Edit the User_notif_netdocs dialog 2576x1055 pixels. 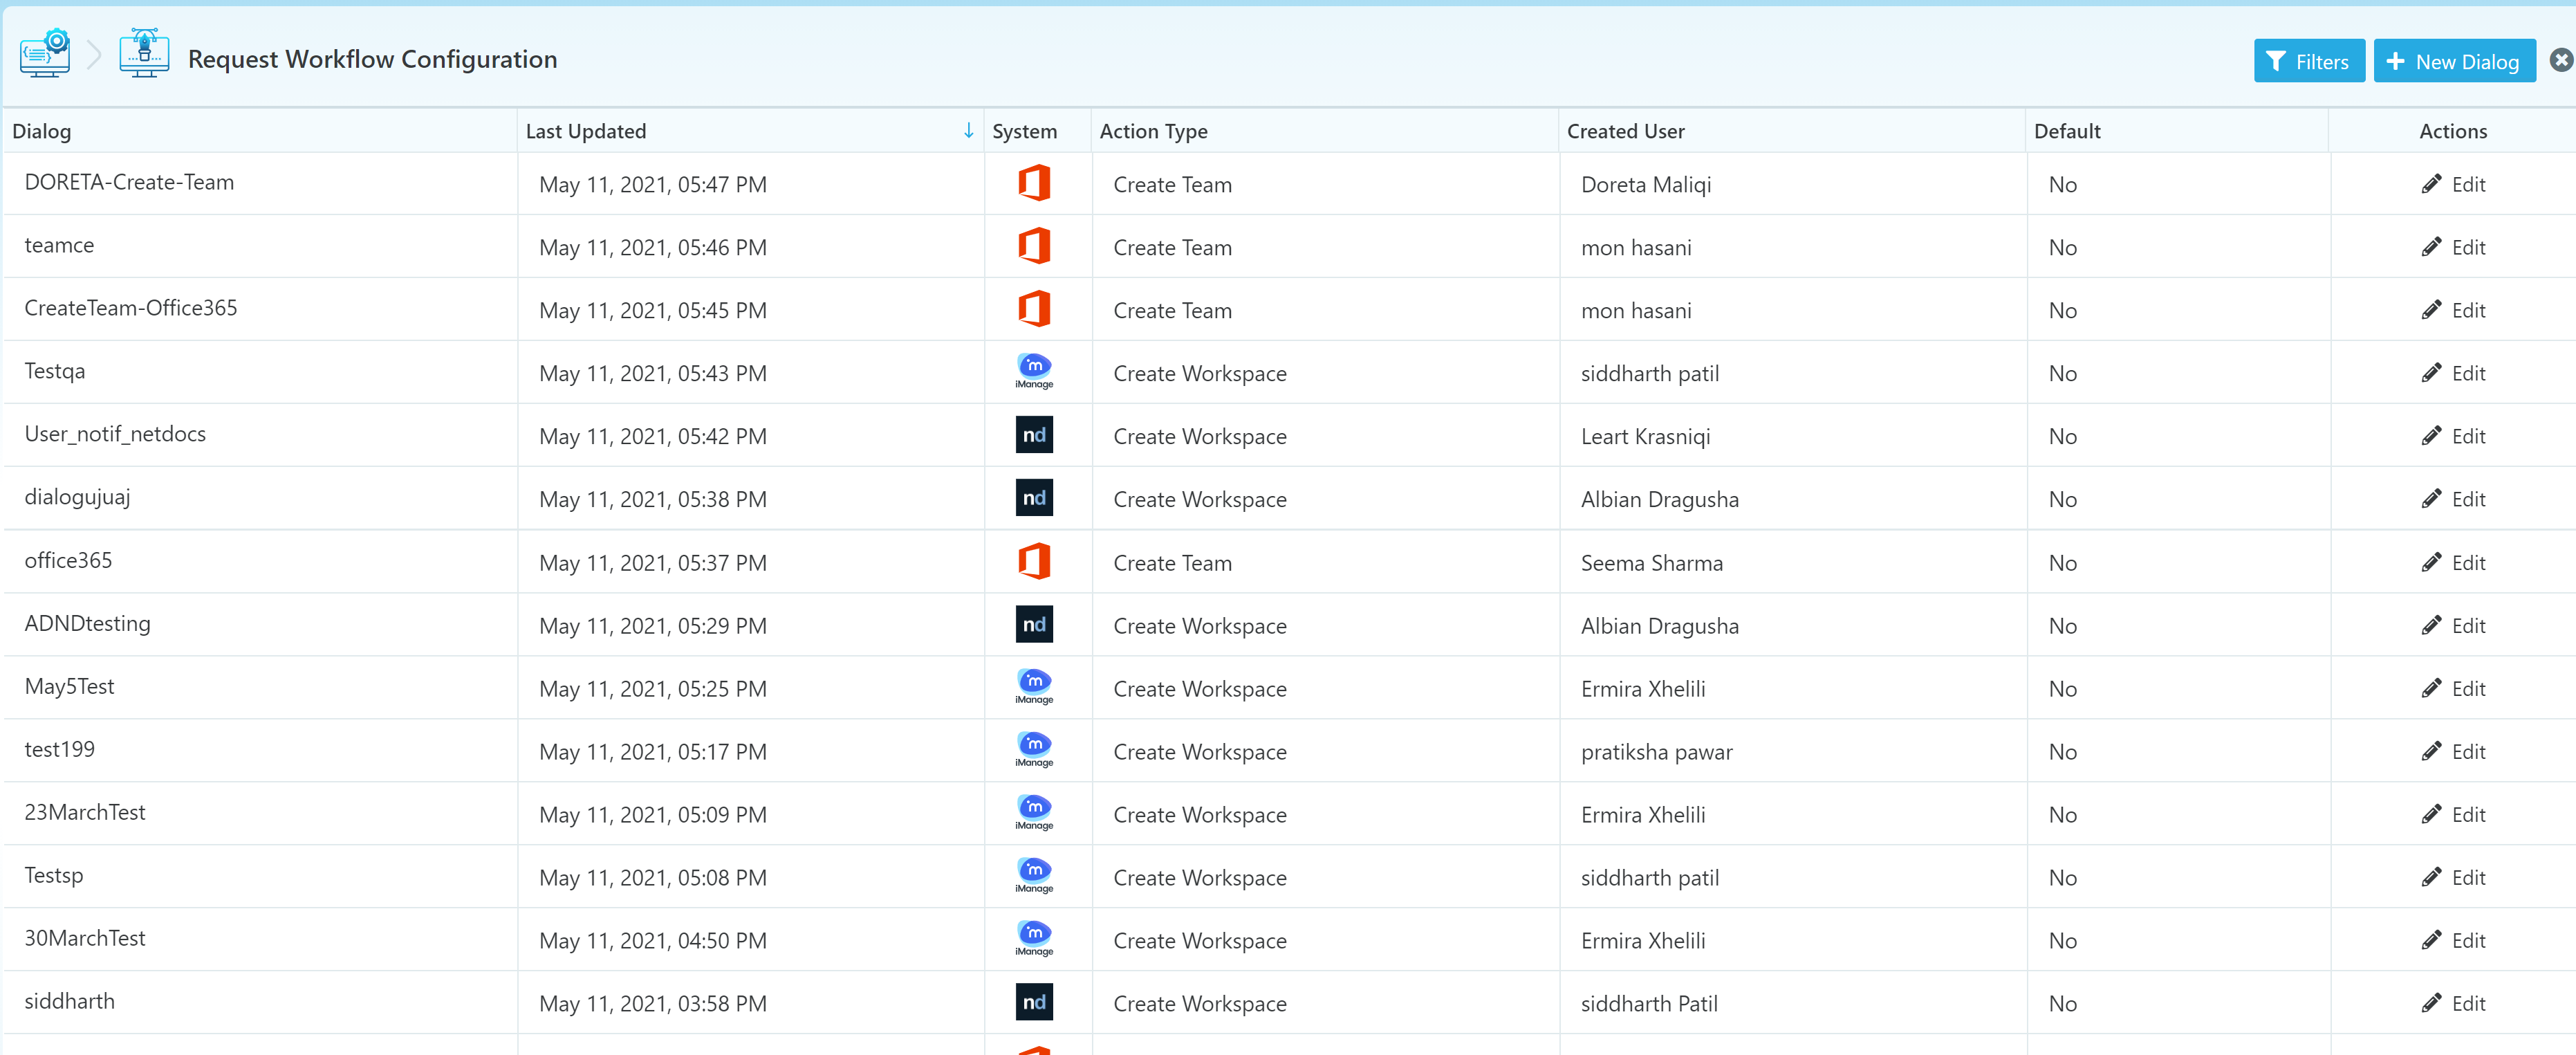[x=2453, y=436]
